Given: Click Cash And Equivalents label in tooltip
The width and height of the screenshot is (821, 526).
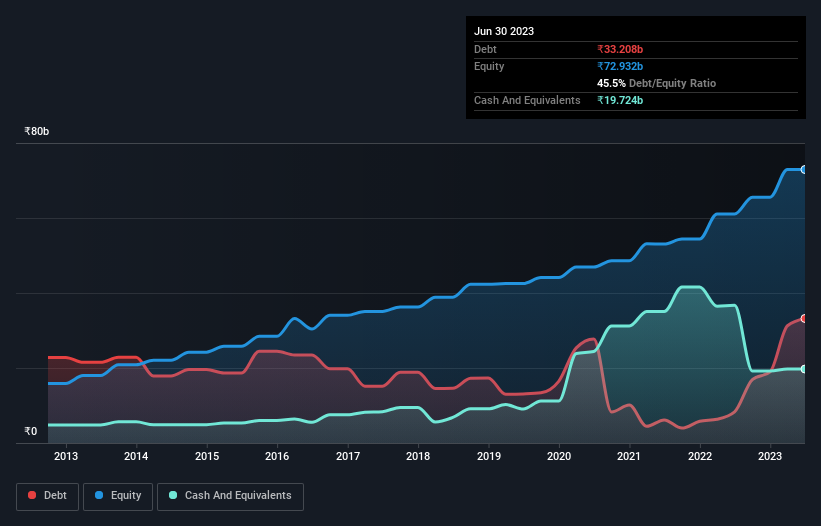Looking at the screenshot, I should [x=527, y=100].
